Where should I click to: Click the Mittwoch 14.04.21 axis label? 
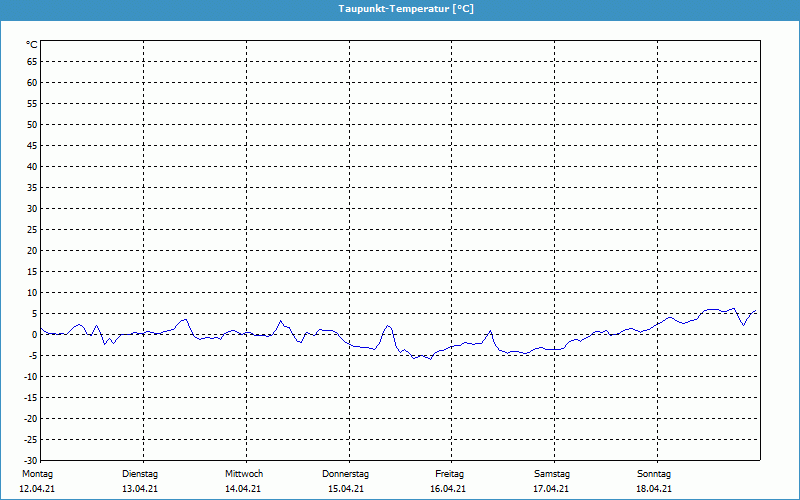click(x=243, y=481)
